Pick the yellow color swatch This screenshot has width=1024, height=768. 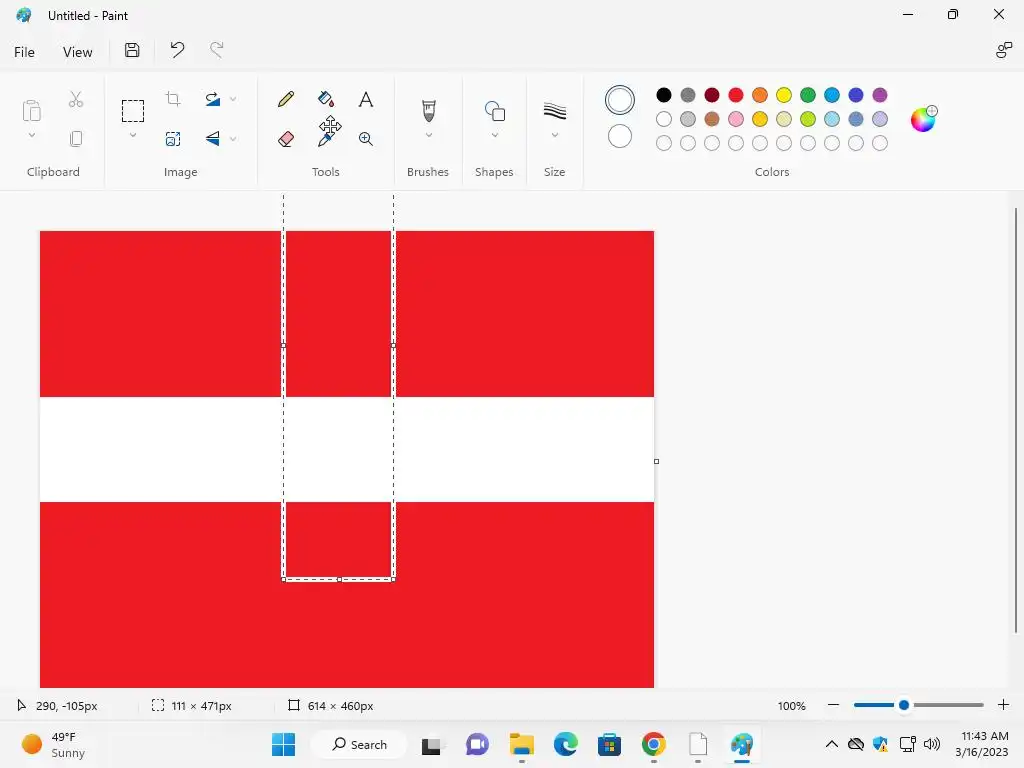(x=784, y=95)
